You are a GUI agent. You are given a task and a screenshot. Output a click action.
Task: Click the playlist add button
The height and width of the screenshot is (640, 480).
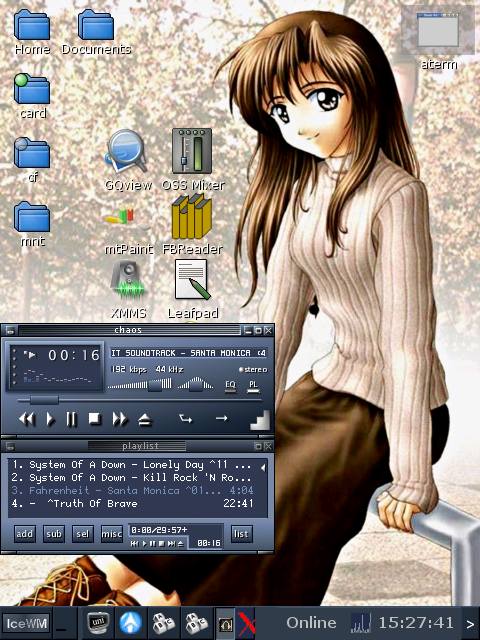tap(24, 534)
